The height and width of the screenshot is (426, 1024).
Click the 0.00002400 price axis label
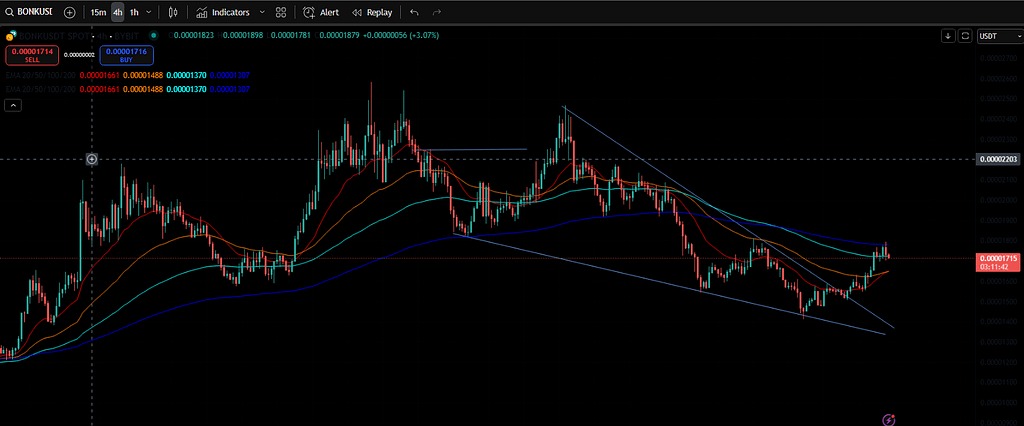pyautogui.click(x=997, y=119)
